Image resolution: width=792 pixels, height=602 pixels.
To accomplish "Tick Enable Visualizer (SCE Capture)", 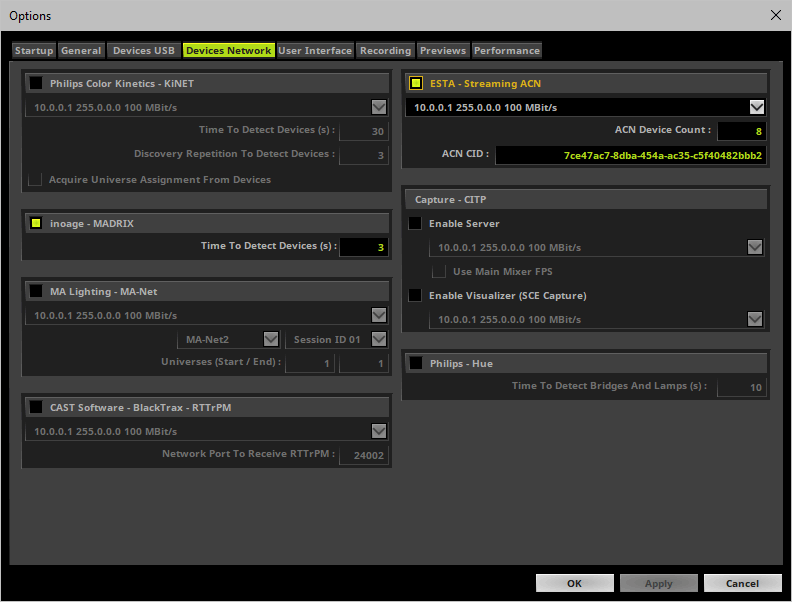I will tap(415, 295).
